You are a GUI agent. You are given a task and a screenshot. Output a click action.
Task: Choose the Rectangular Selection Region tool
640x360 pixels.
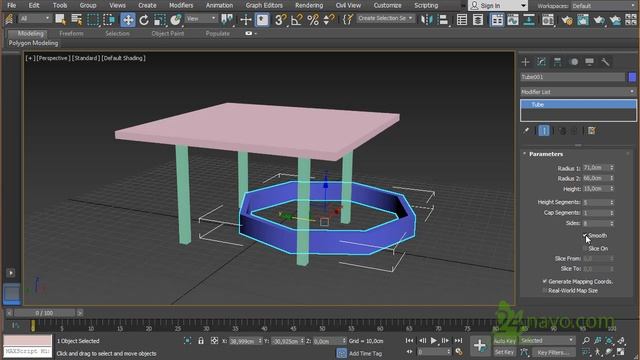point(93,19)
